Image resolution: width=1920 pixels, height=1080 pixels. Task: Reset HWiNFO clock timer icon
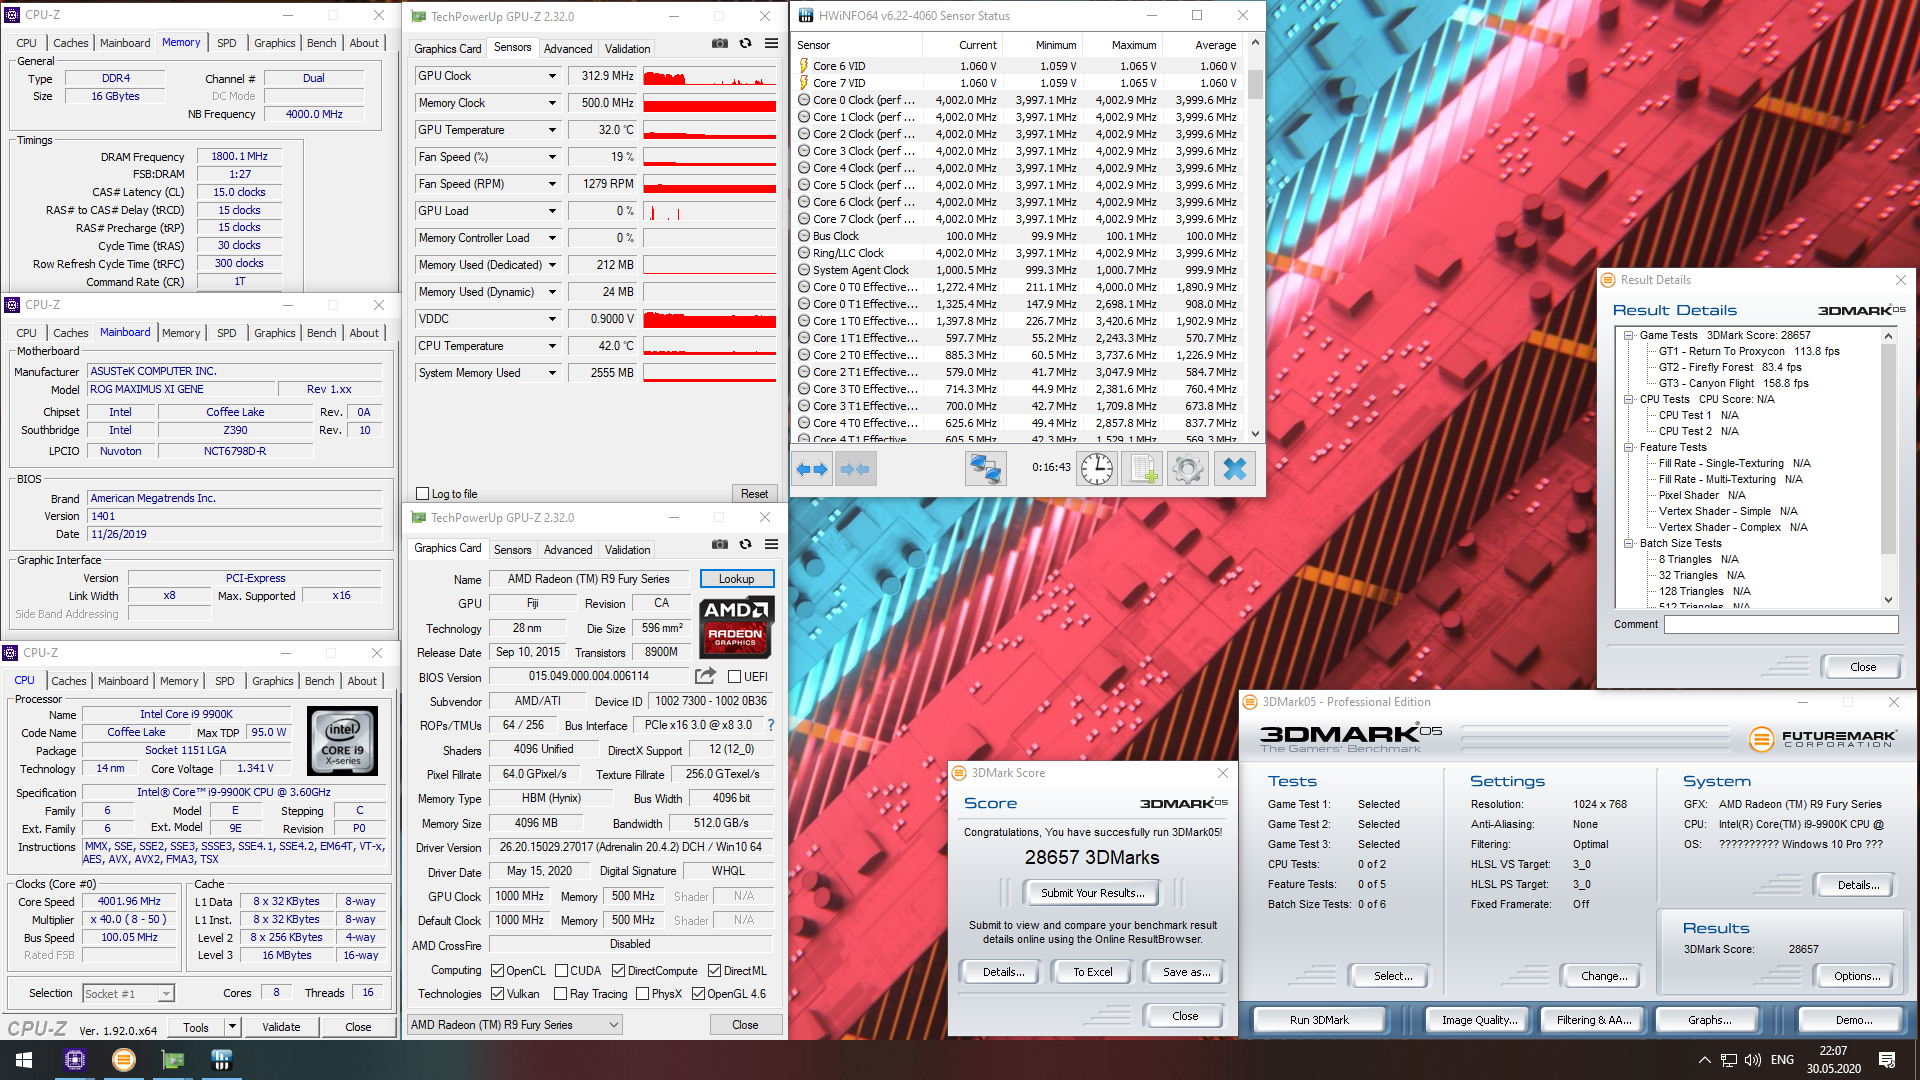(1097, 469)
